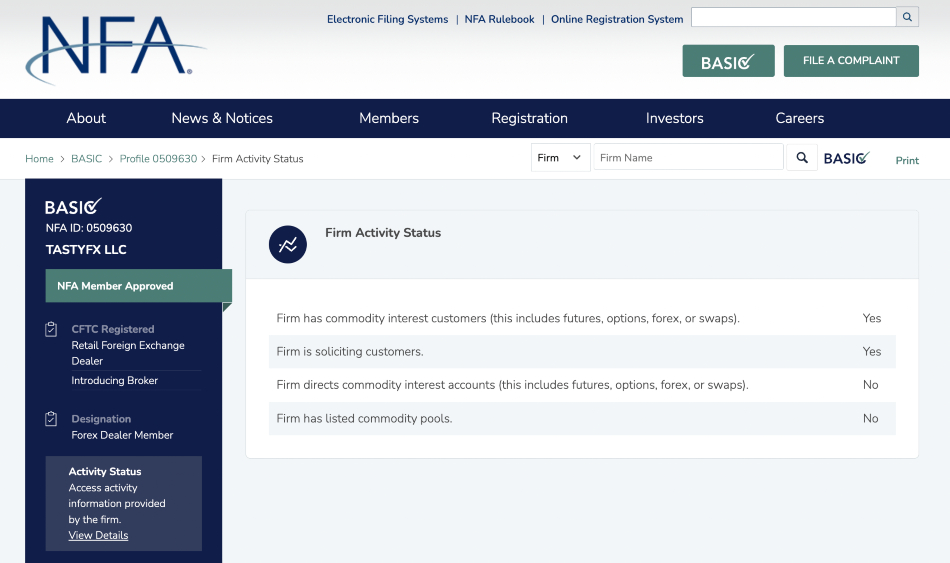Click the 'Firm has listed commodity pools.' row
950x563 pixels.
pyautogui.click(x=582, y=418)
